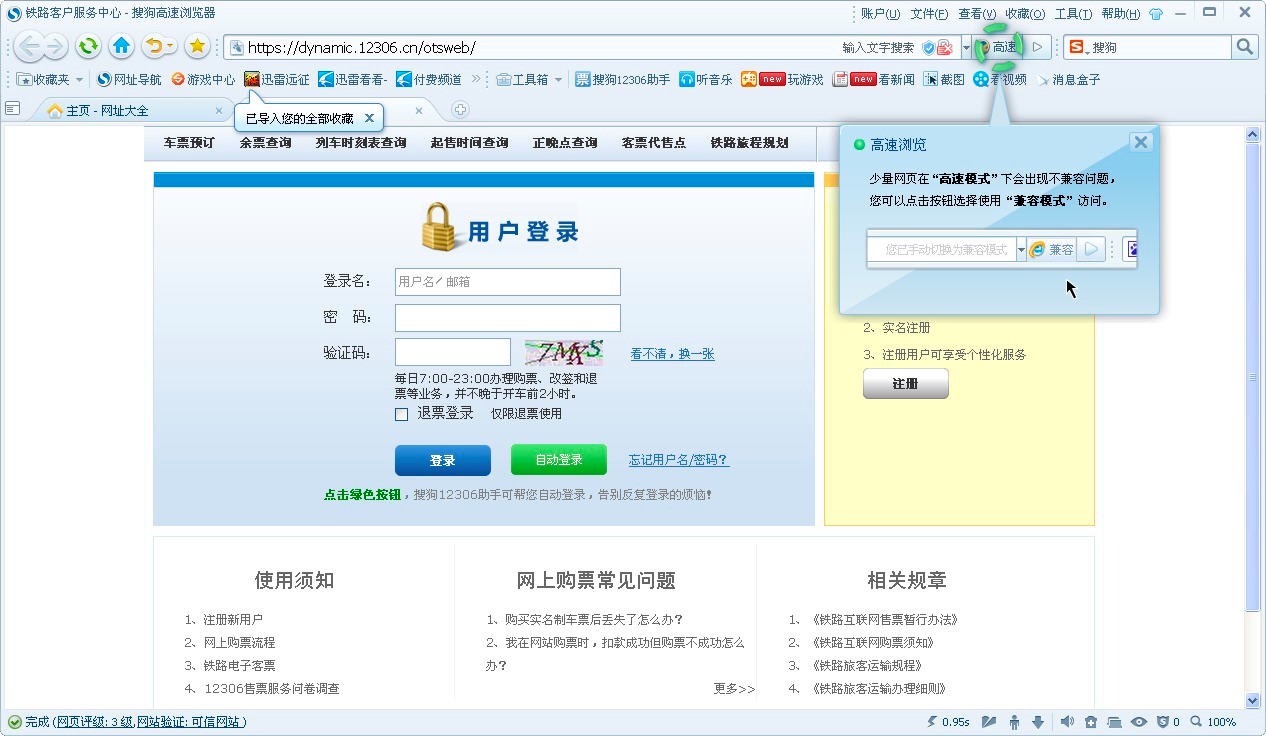Tick the 退票登录 checkbox
The width and height of the screenshot is (1266, 736).
[x=402, y=414]
